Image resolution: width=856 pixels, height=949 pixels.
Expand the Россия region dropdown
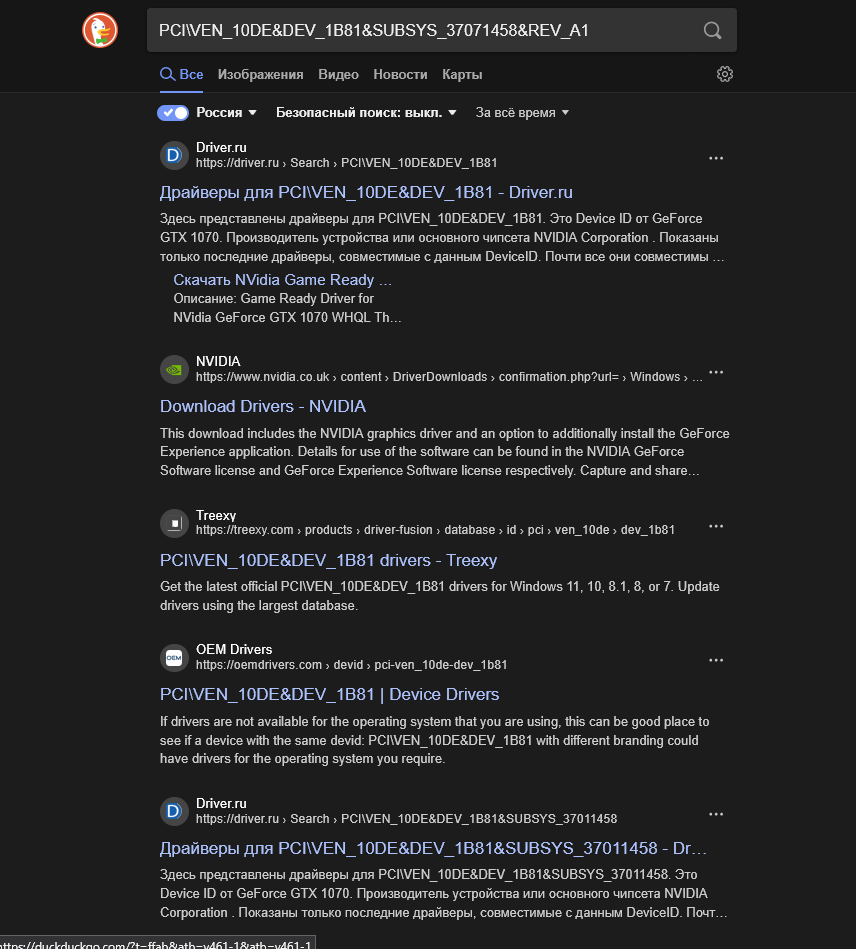(226, 113)
